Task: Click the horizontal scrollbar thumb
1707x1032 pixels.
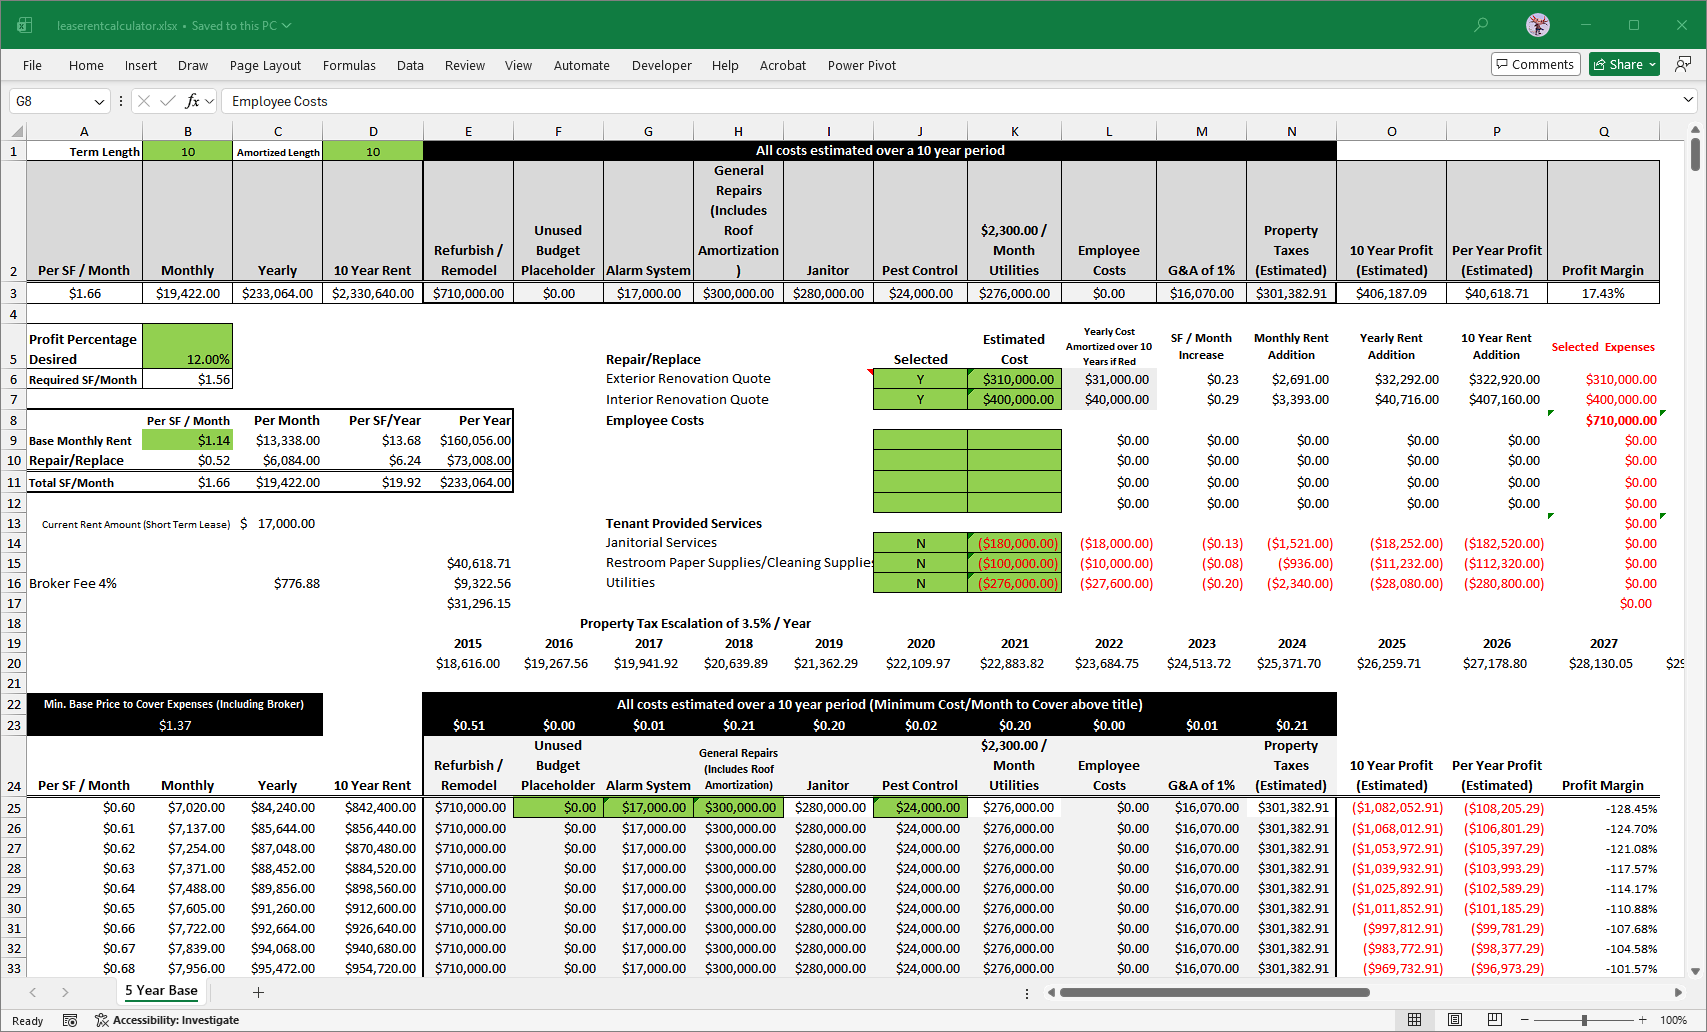Action: coord(1214,992)
